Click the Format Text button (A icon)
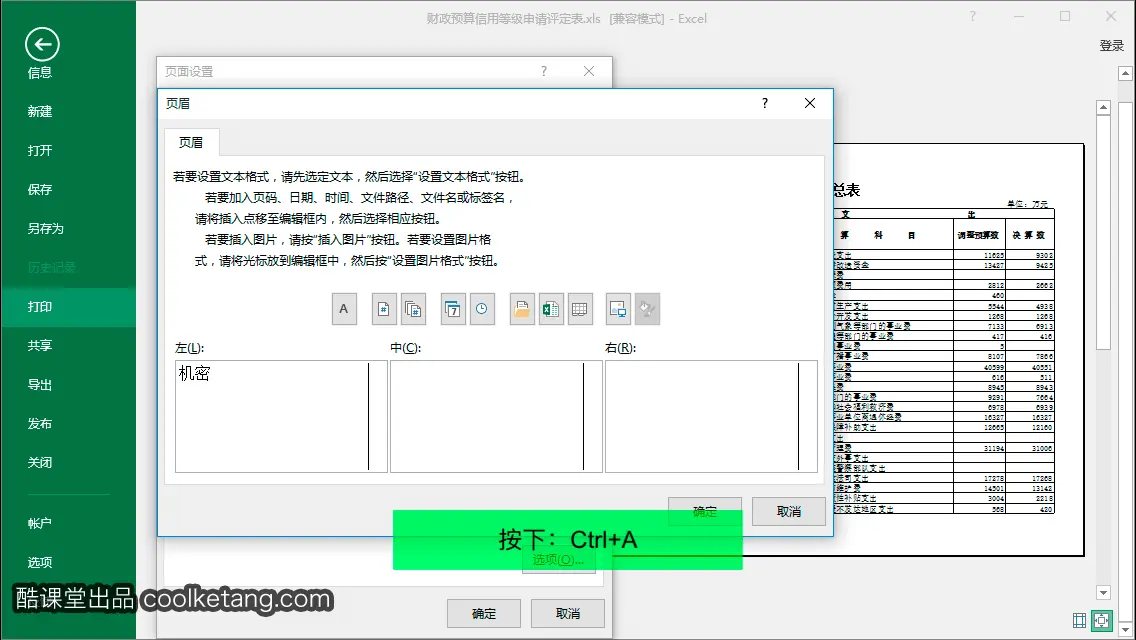 [x=344, y=309]
